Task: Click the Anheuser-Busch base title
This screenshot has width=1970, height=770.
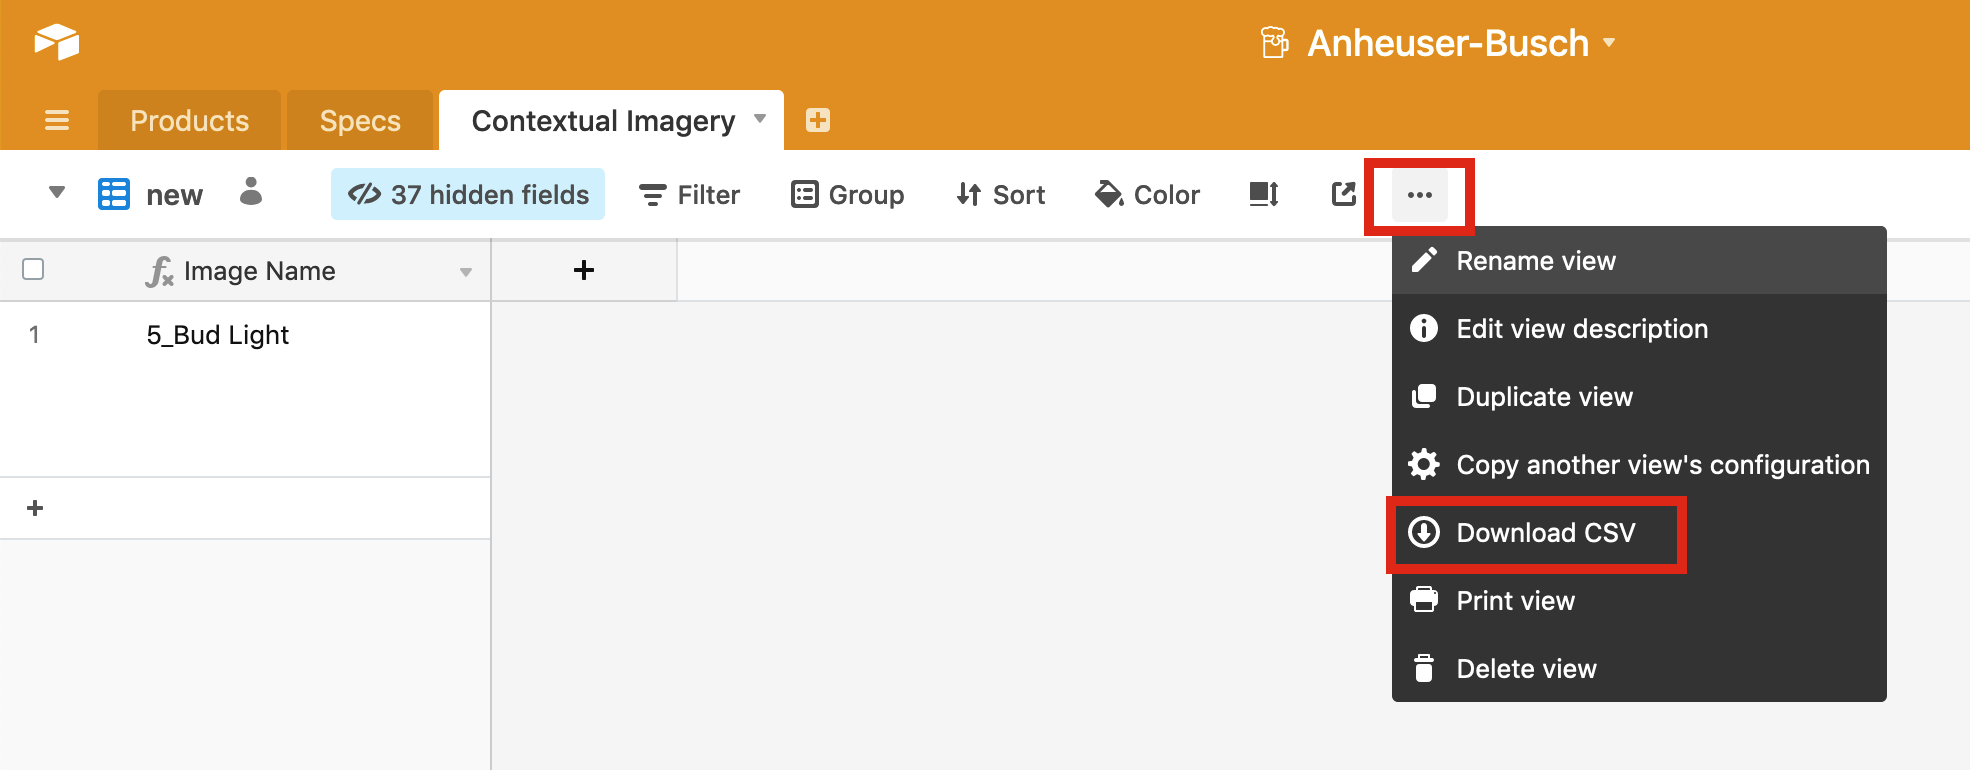Action: coord(1448,43)
